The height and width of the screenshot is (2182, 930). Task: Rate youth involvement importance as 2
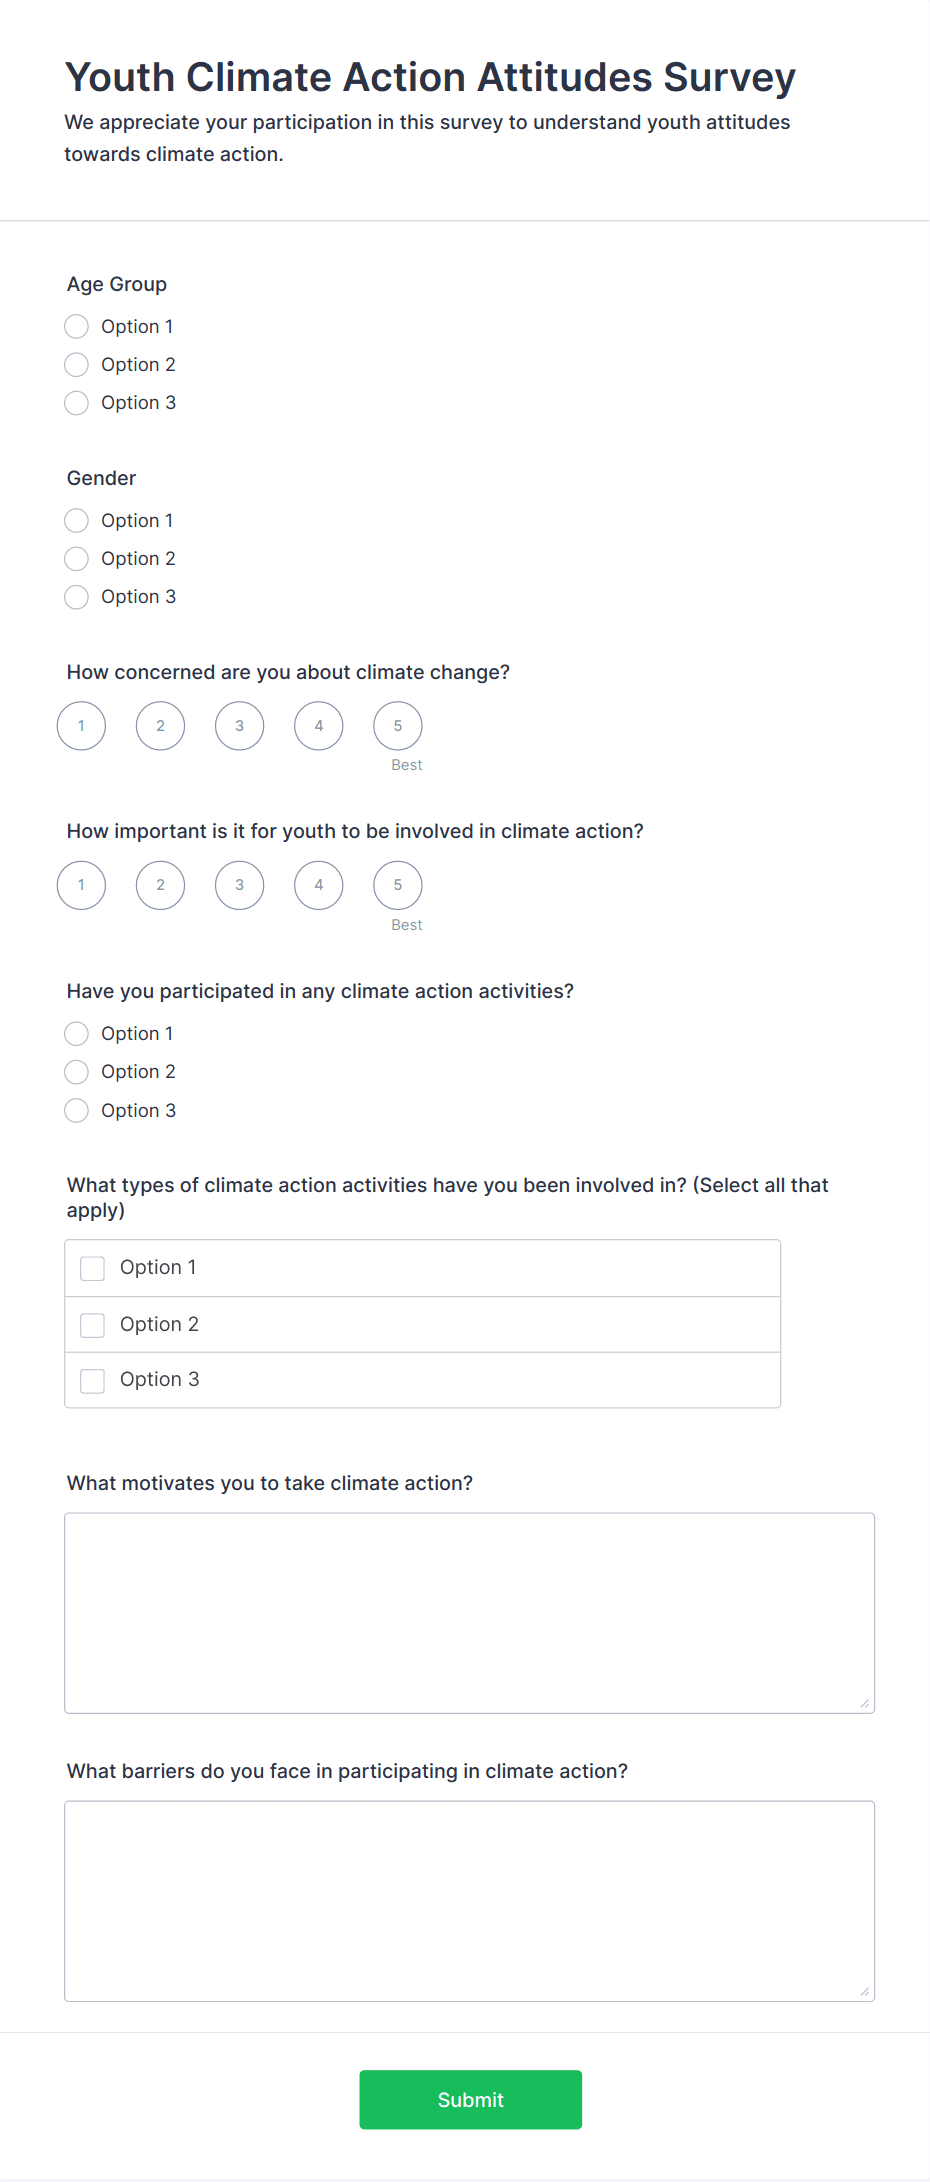pyautogui.click(x=160, y=885)
